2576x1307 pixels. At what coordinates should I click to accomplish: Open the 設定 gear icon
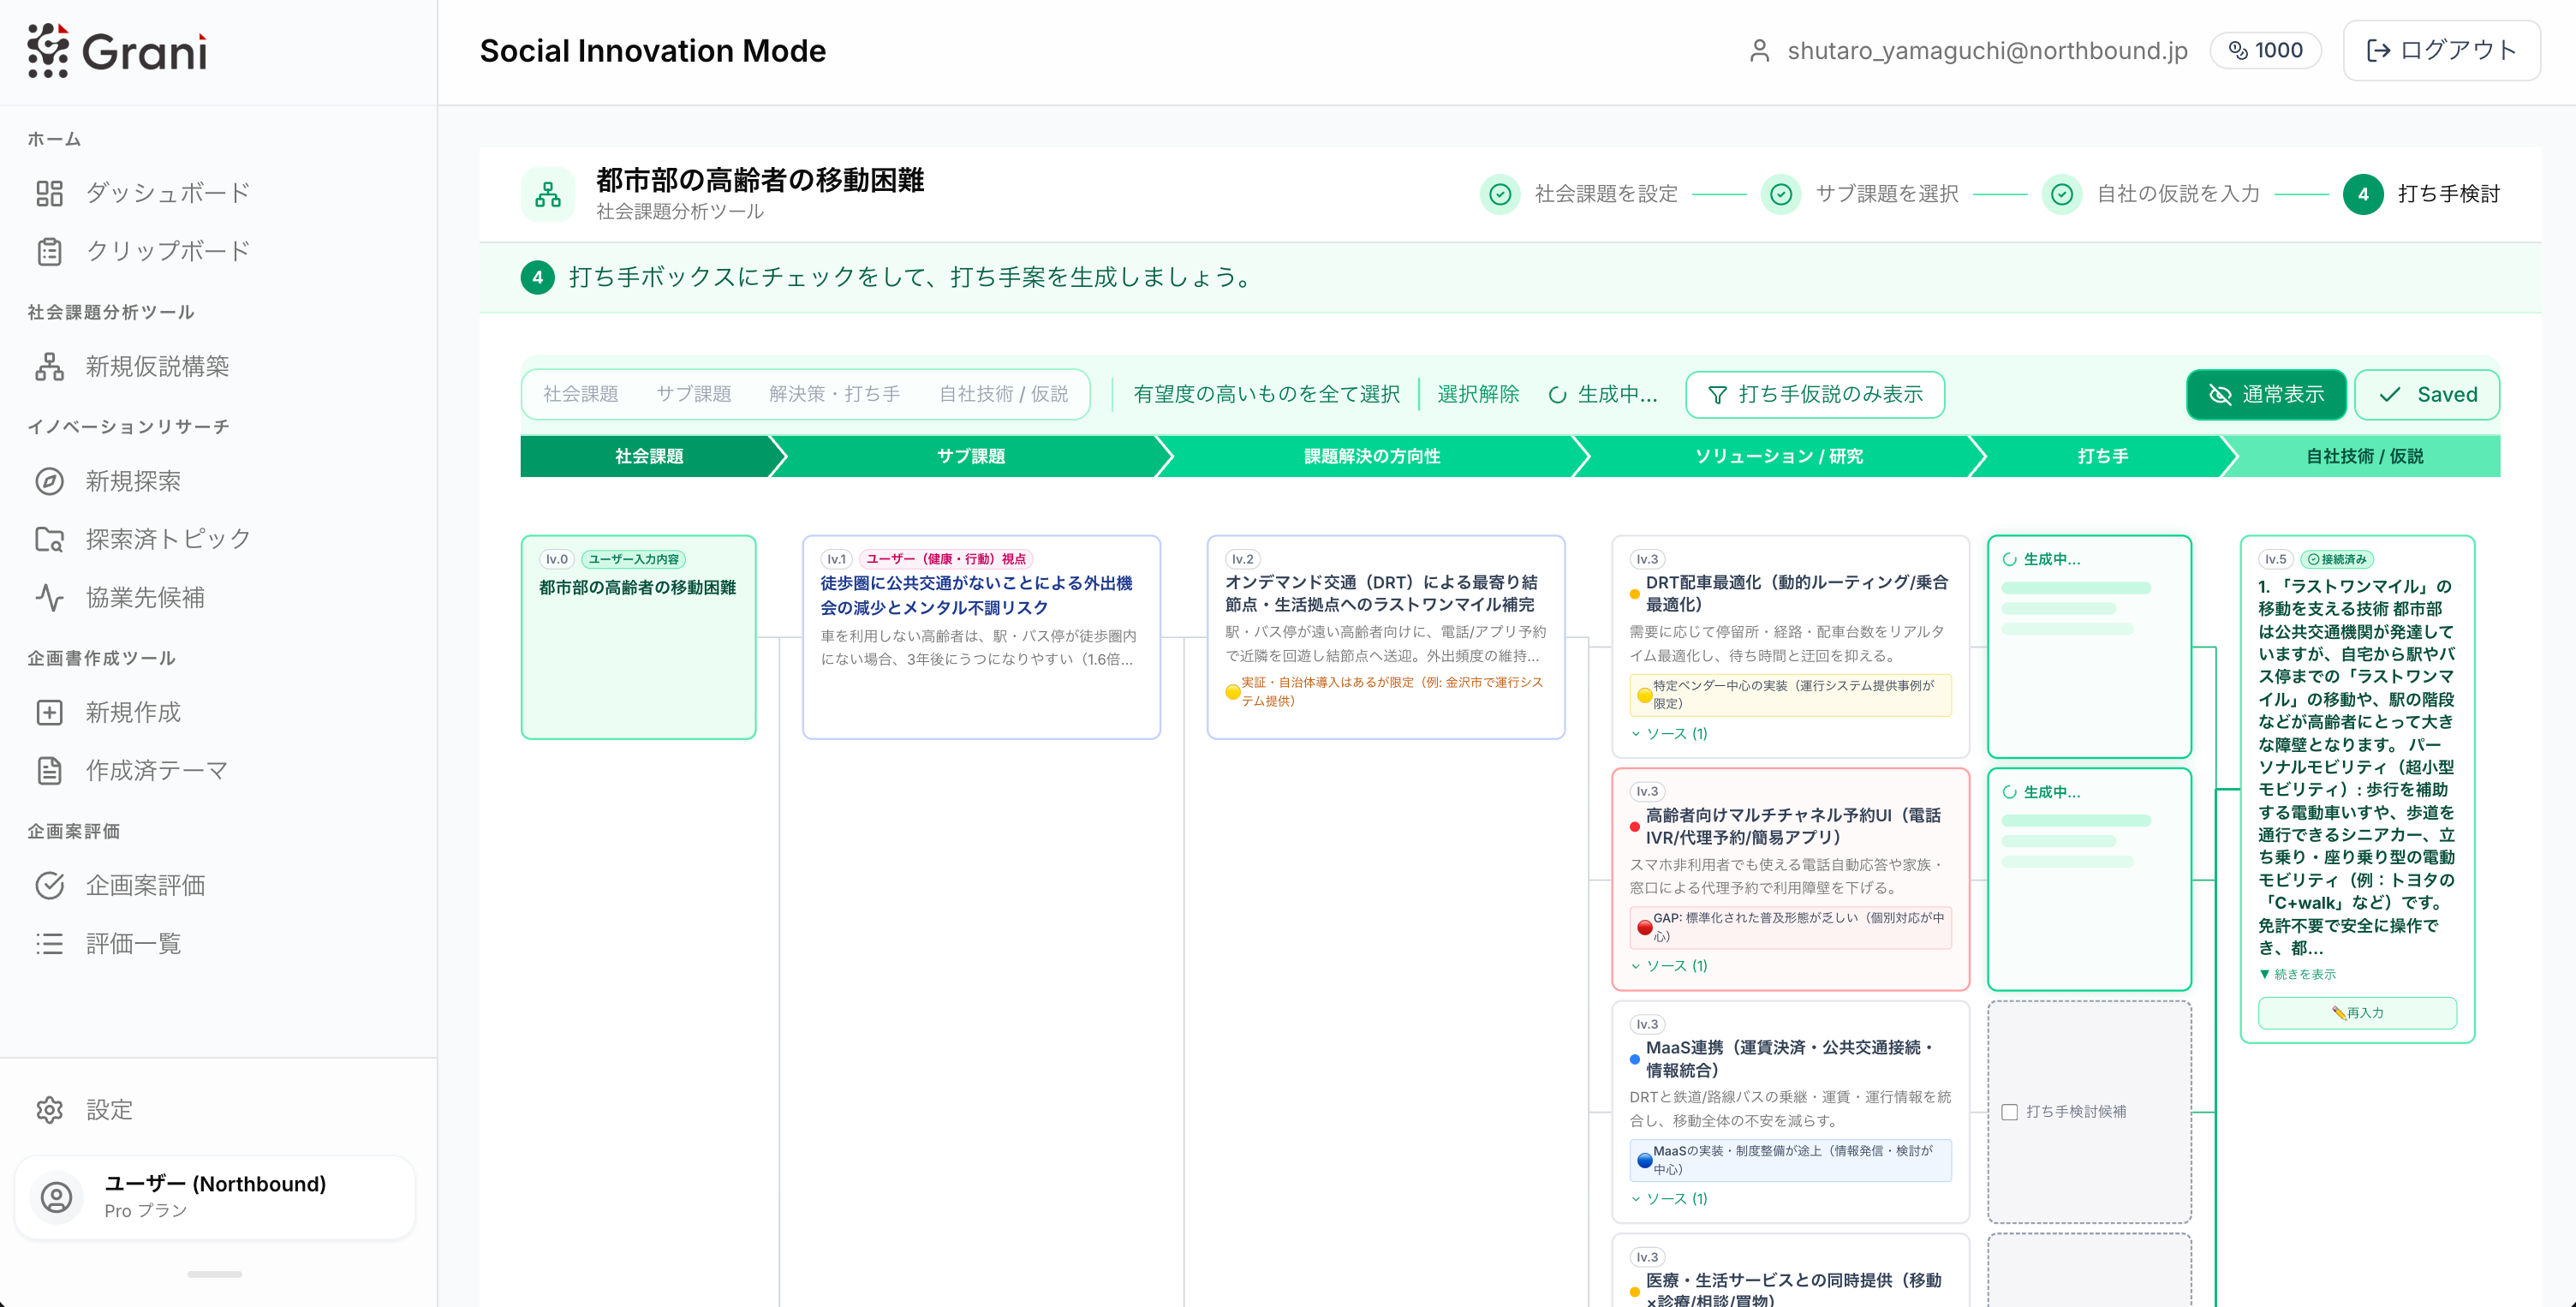click(49, 1109)
